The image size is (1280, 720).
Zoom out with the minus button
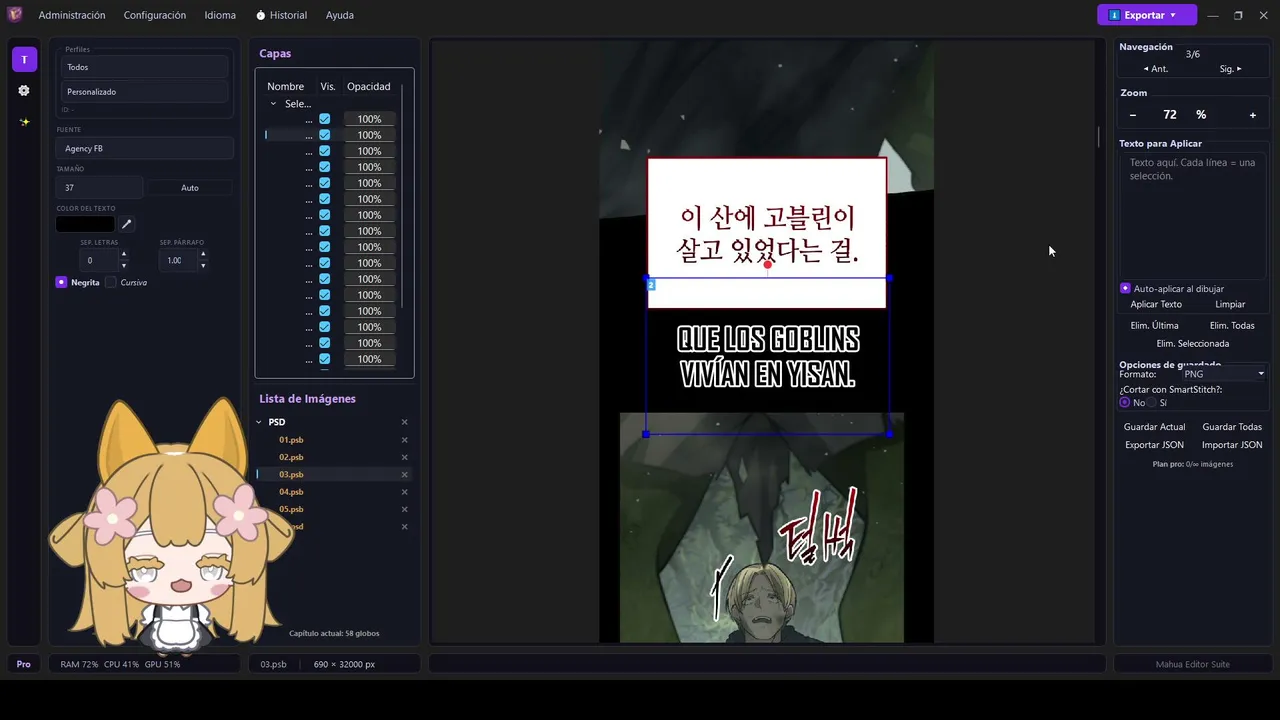click(x=1133, y=115)
